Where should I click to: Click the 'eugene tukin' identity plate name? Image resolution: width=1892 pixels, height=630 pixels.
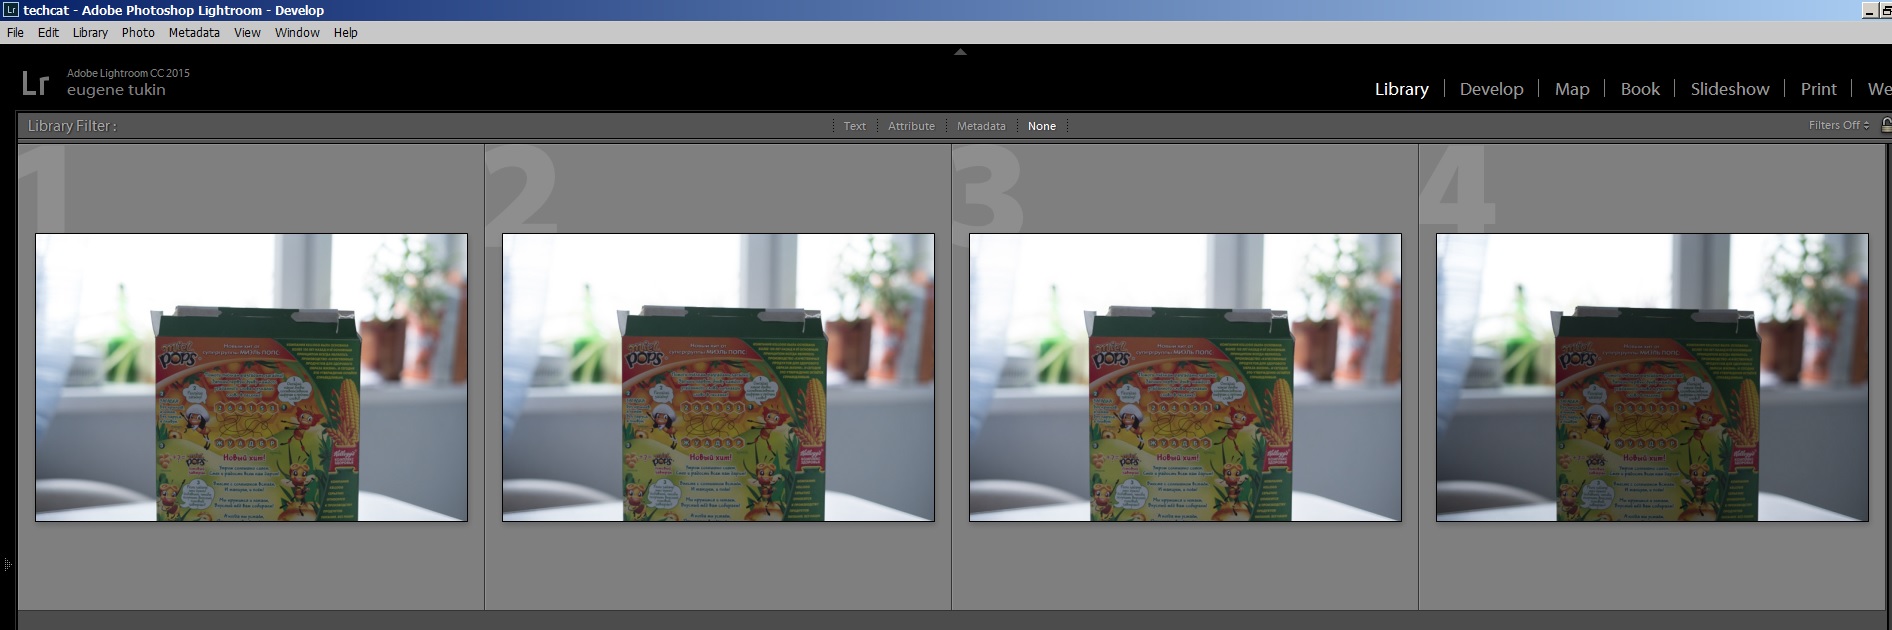tap(116, 90)
